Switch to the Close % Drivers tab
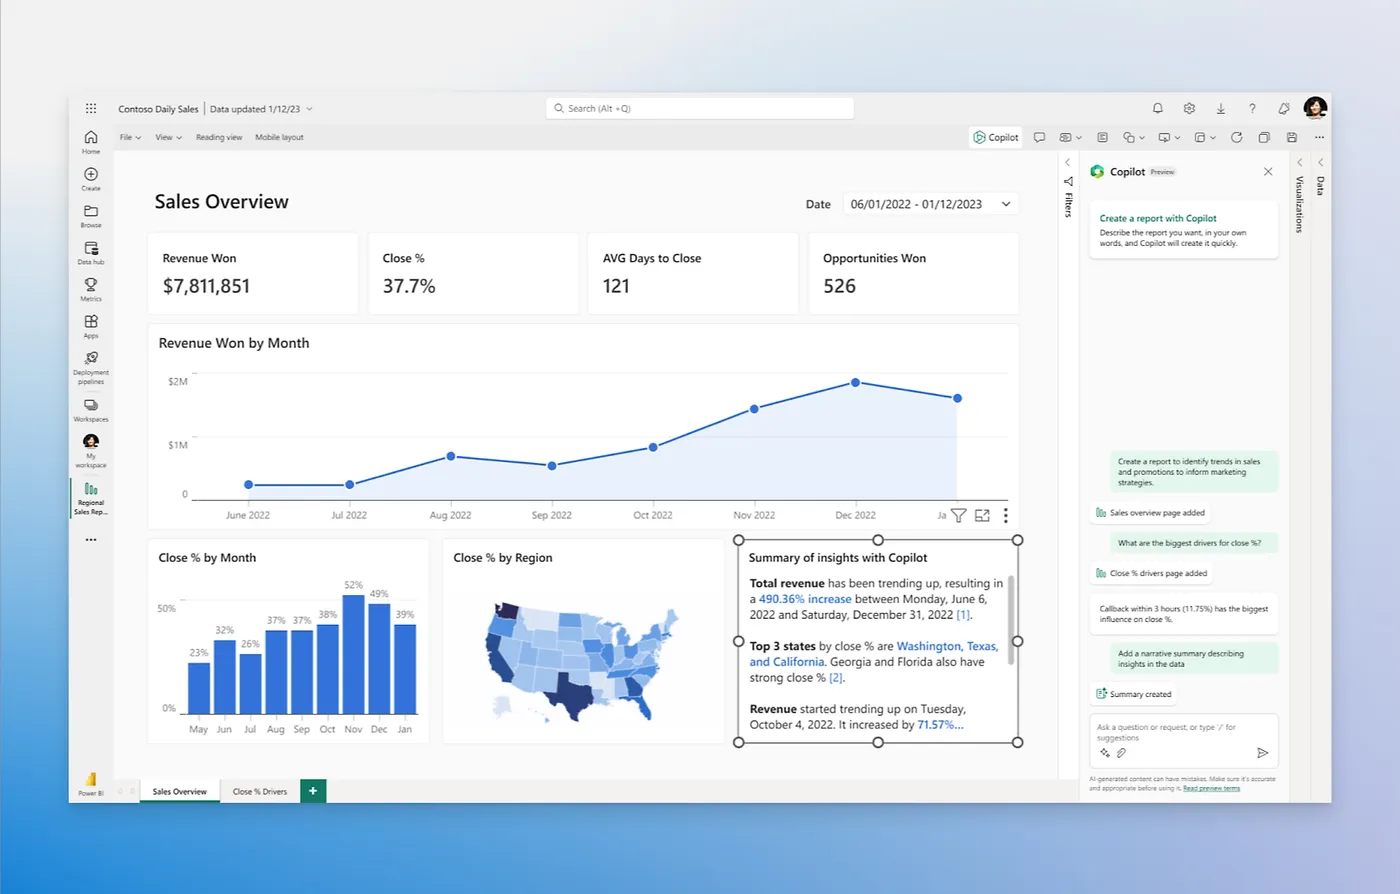 (x=260, y=791)
